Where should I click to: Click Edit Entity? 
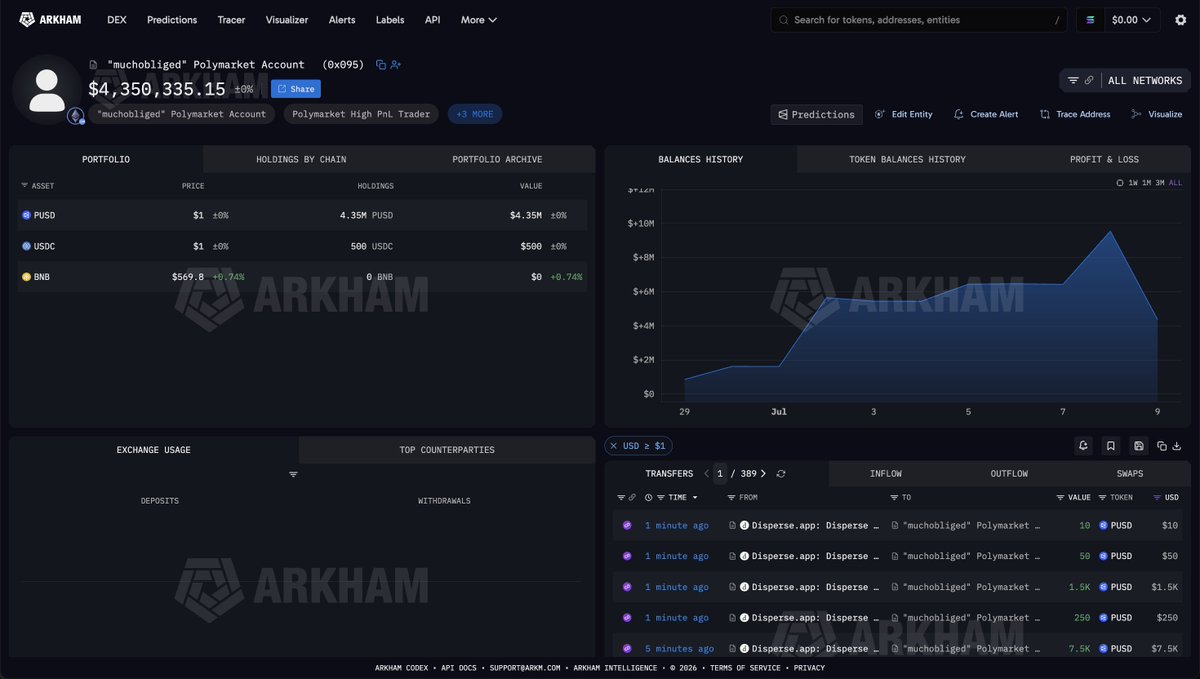tap(904, 114)
